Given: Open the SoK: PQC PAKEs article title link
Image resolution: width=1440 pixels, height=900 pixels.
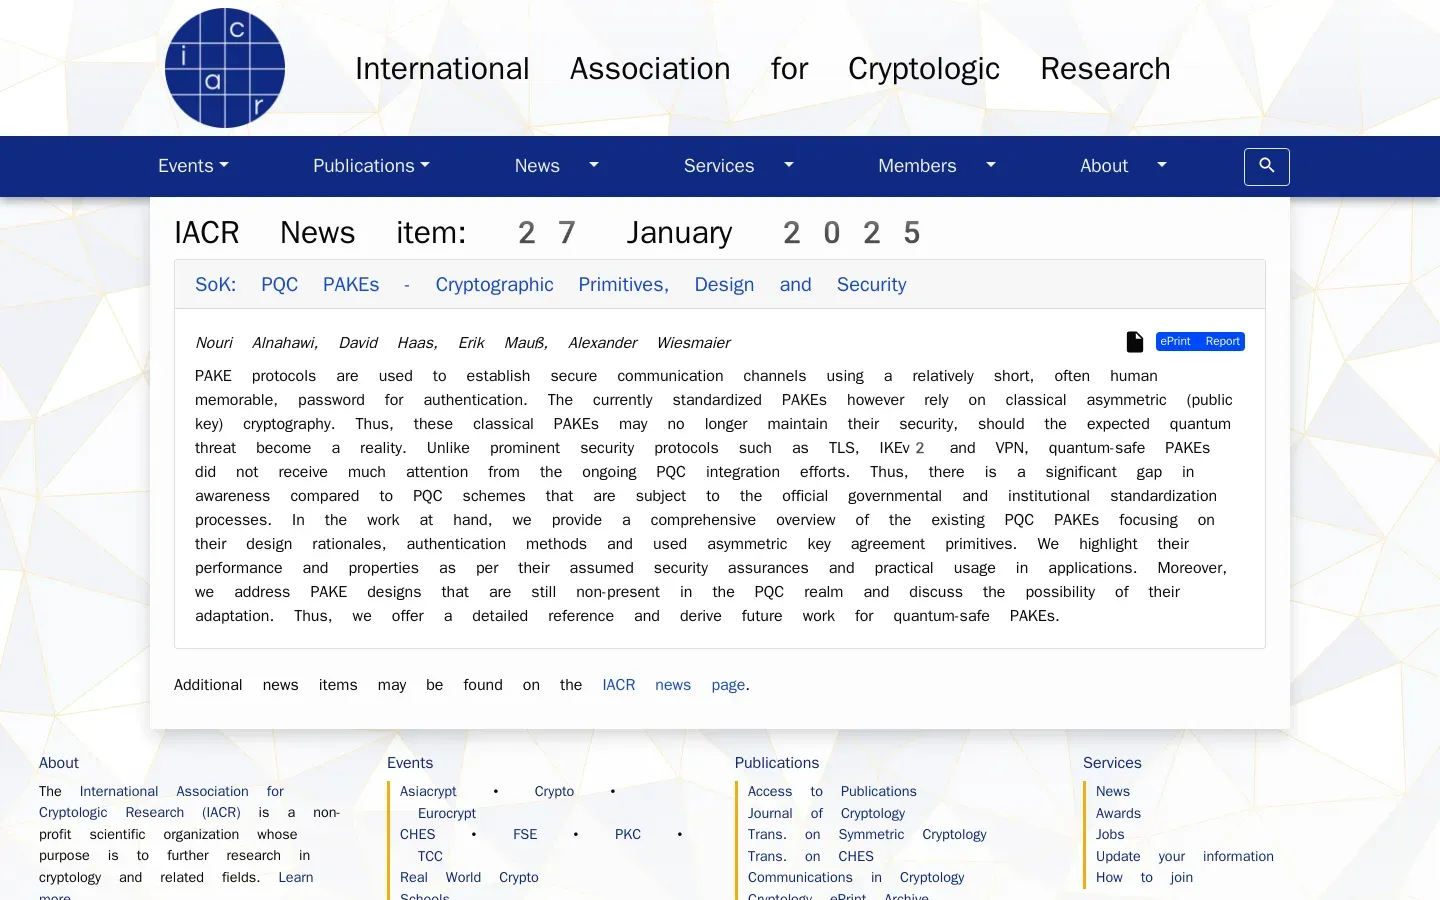Looking at the screenshot, I should [x=551, y=284].
